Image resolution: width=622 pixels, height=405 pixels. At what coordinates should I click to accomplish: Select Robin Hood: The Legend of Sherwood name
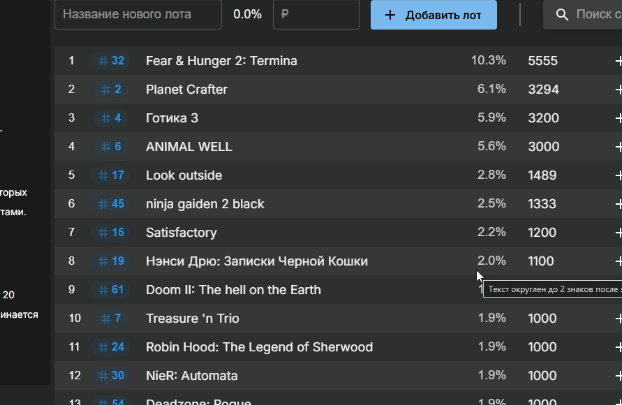click(259, 347)
